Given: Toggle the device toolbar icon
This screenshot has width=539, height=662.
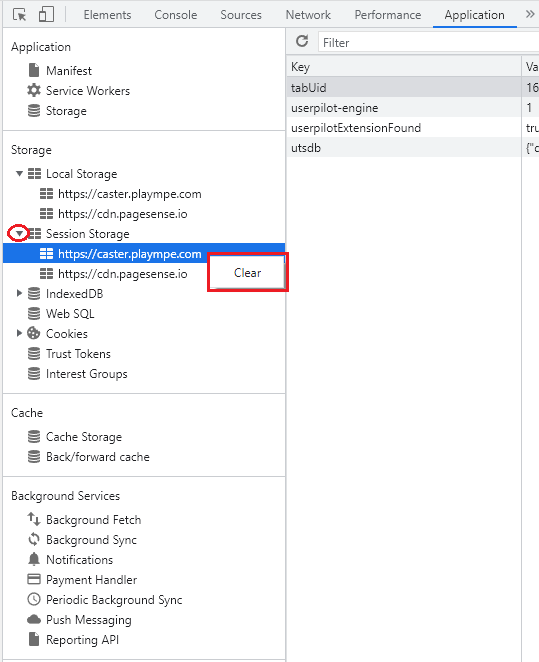Looking at the screenshot, I should (x=46, y=14).
